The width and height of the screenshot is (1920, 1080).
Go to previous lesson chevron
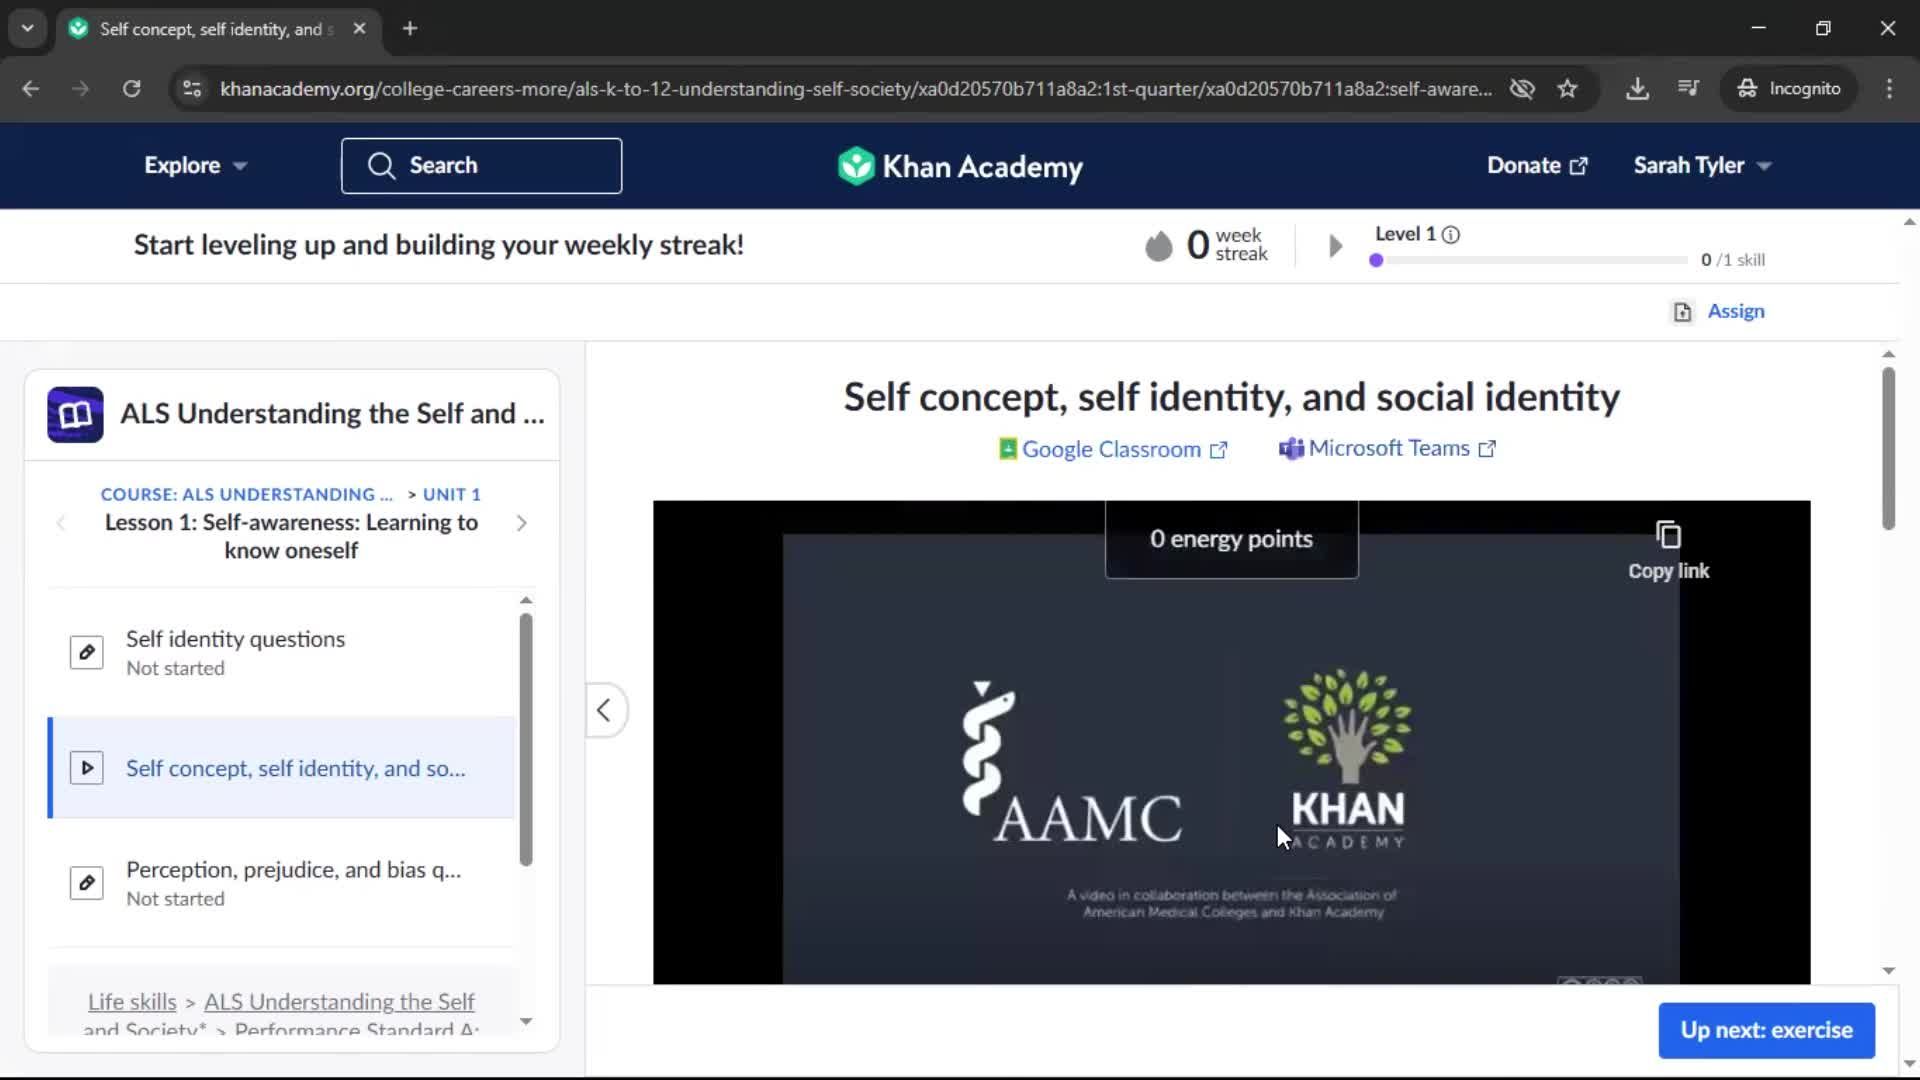[x=61, y=523]
